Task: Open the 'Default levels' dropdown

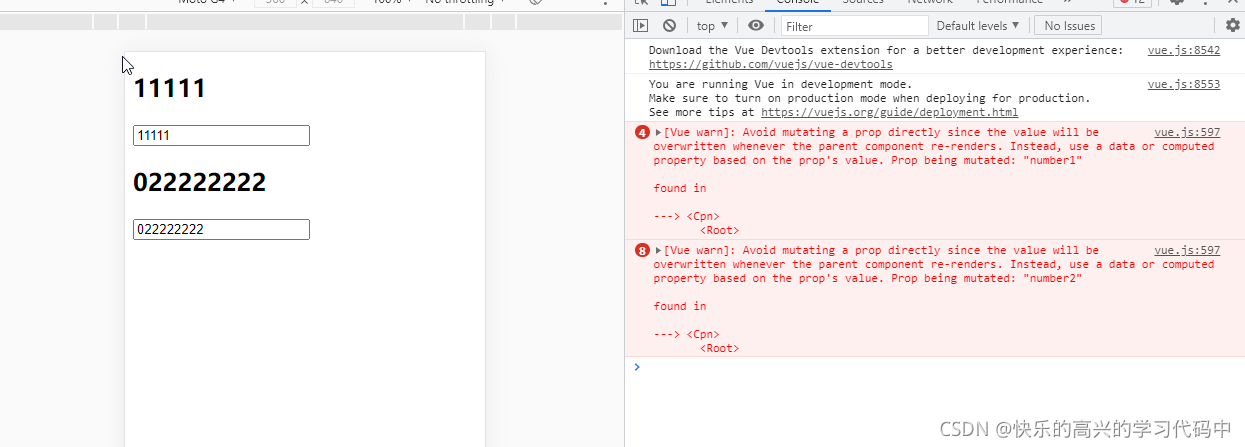Action: [978, 25]
